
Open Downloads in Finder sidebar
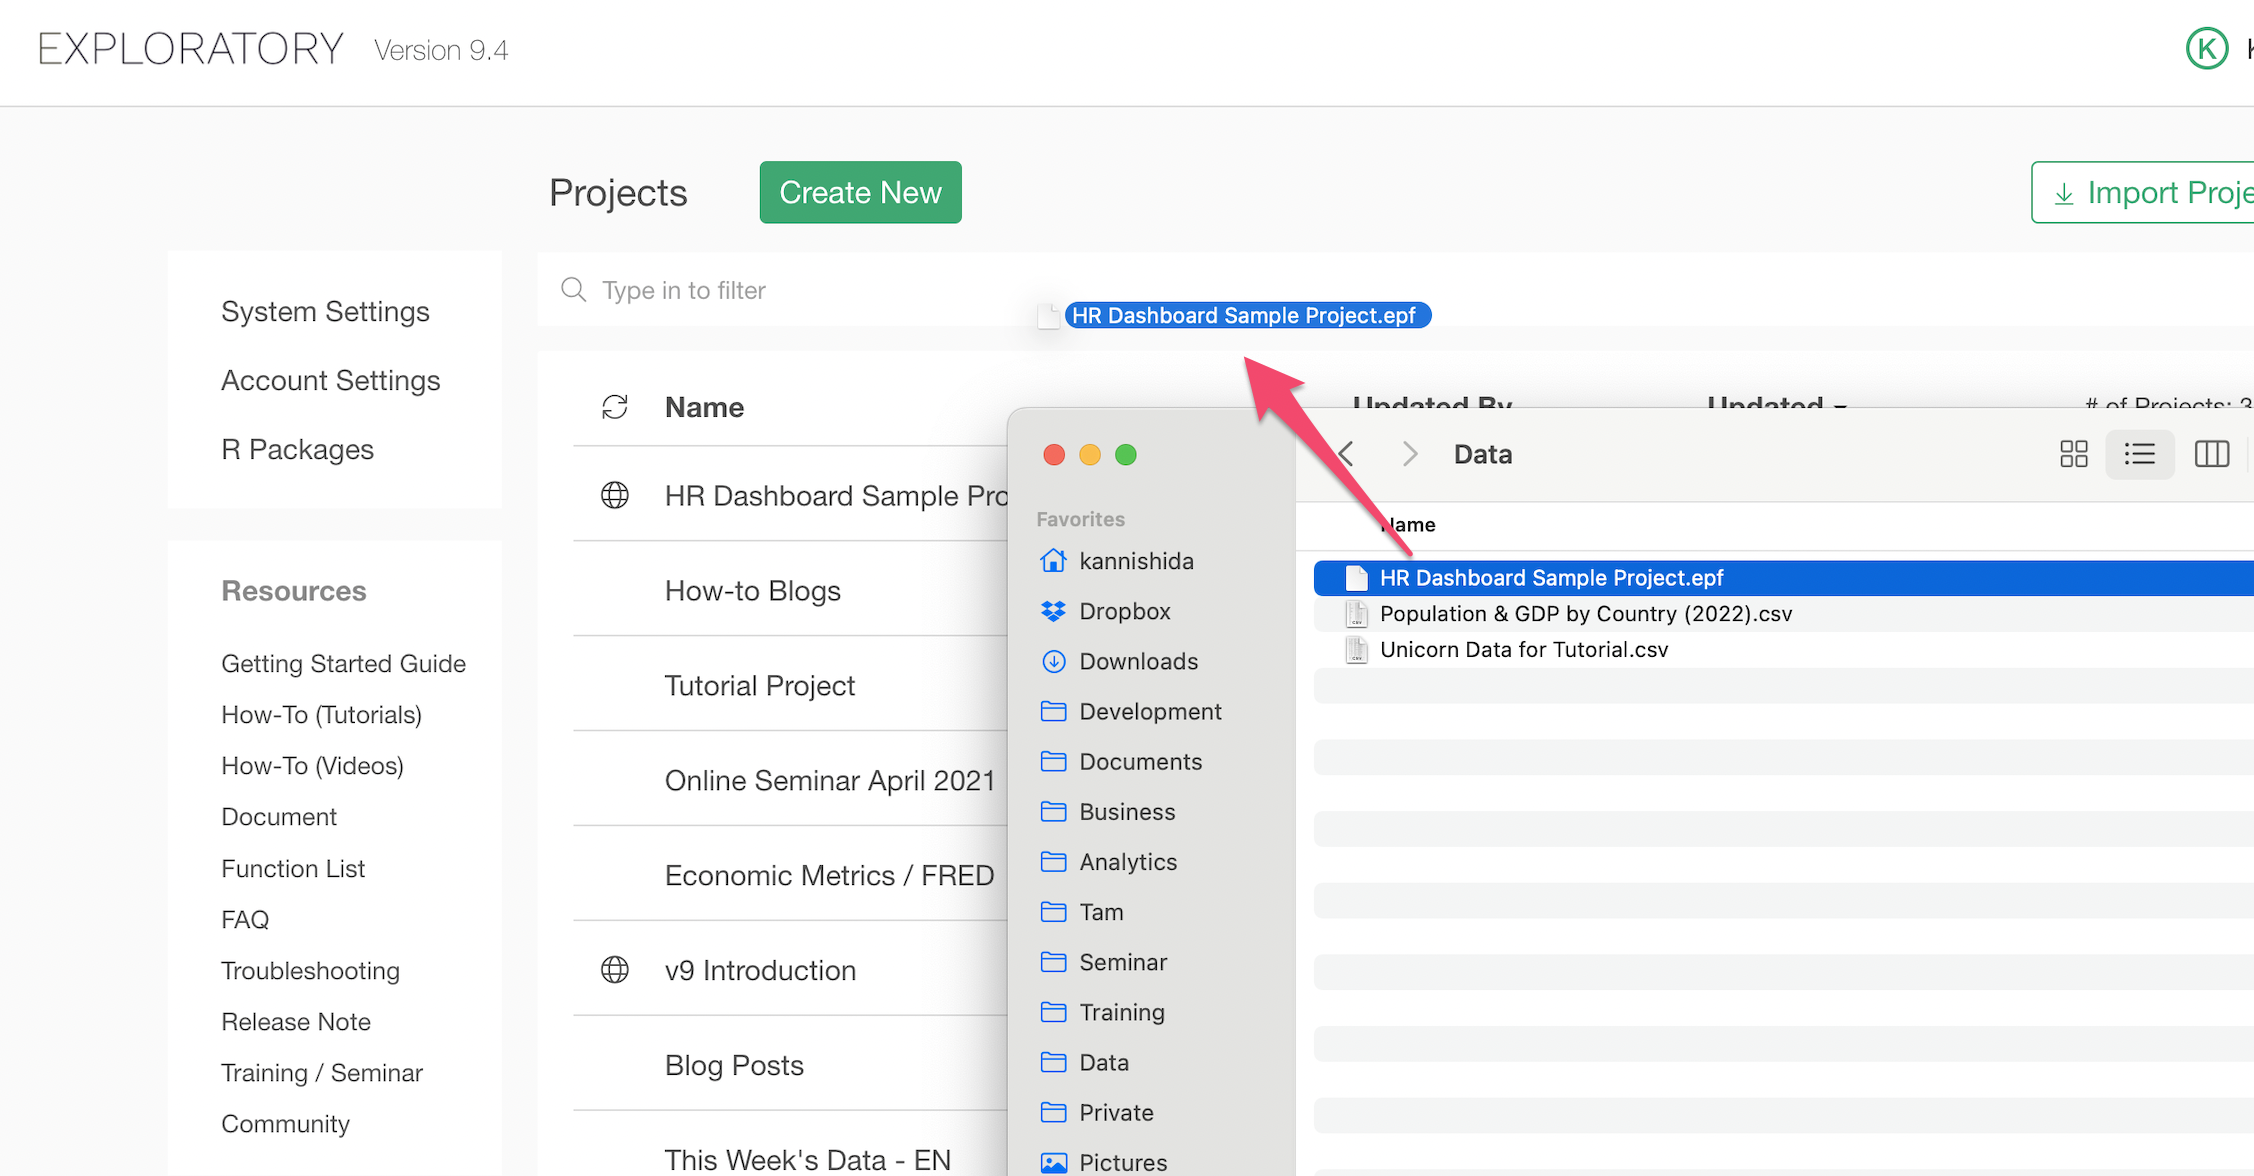[1119, 661]
